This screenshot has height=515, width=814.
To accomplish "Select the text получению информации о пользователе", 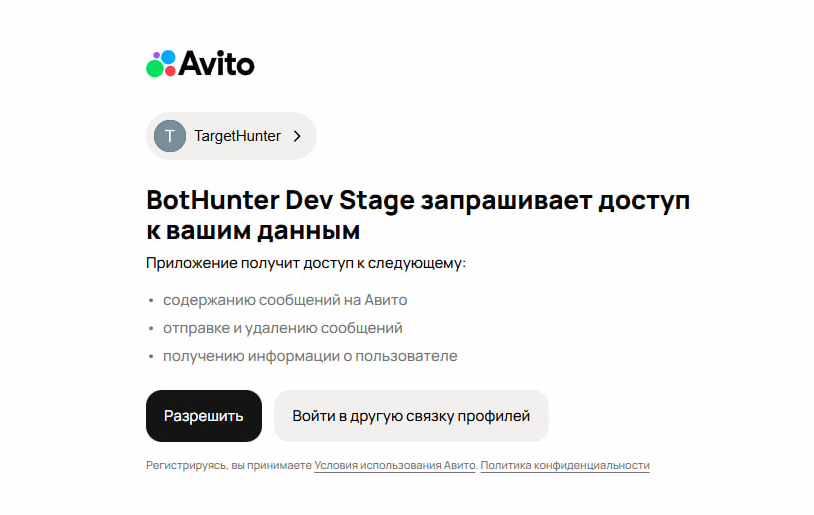I will pos(310,356).
